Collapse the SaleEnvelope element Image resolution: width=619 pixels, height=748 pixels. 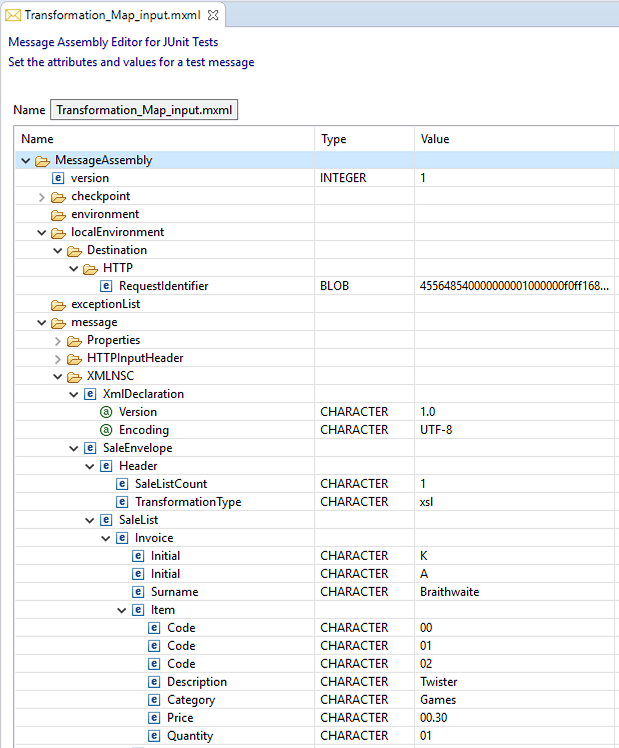73,449
